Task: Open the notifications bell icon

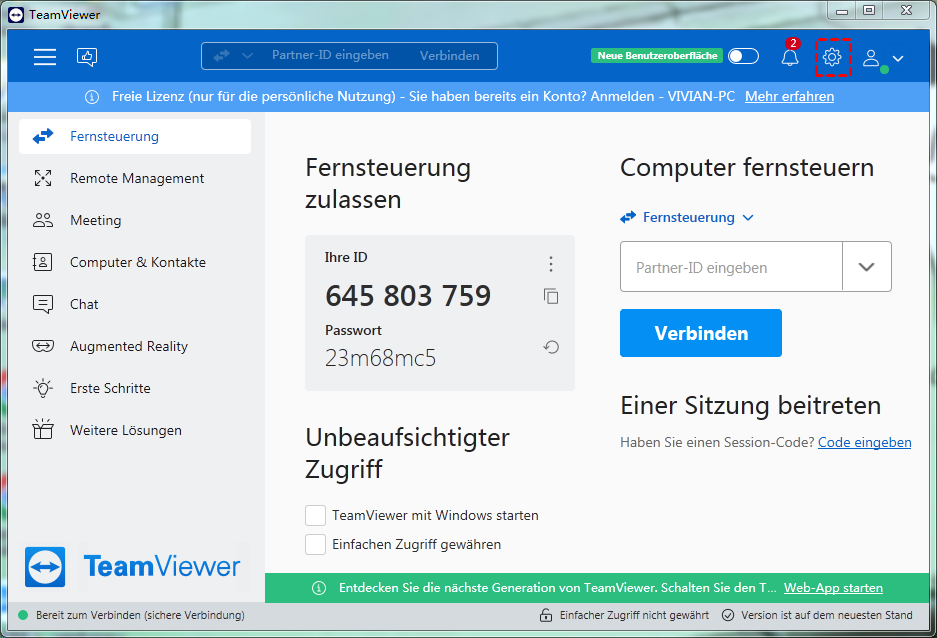Action: pyautogui.click(x=790, y=57)
